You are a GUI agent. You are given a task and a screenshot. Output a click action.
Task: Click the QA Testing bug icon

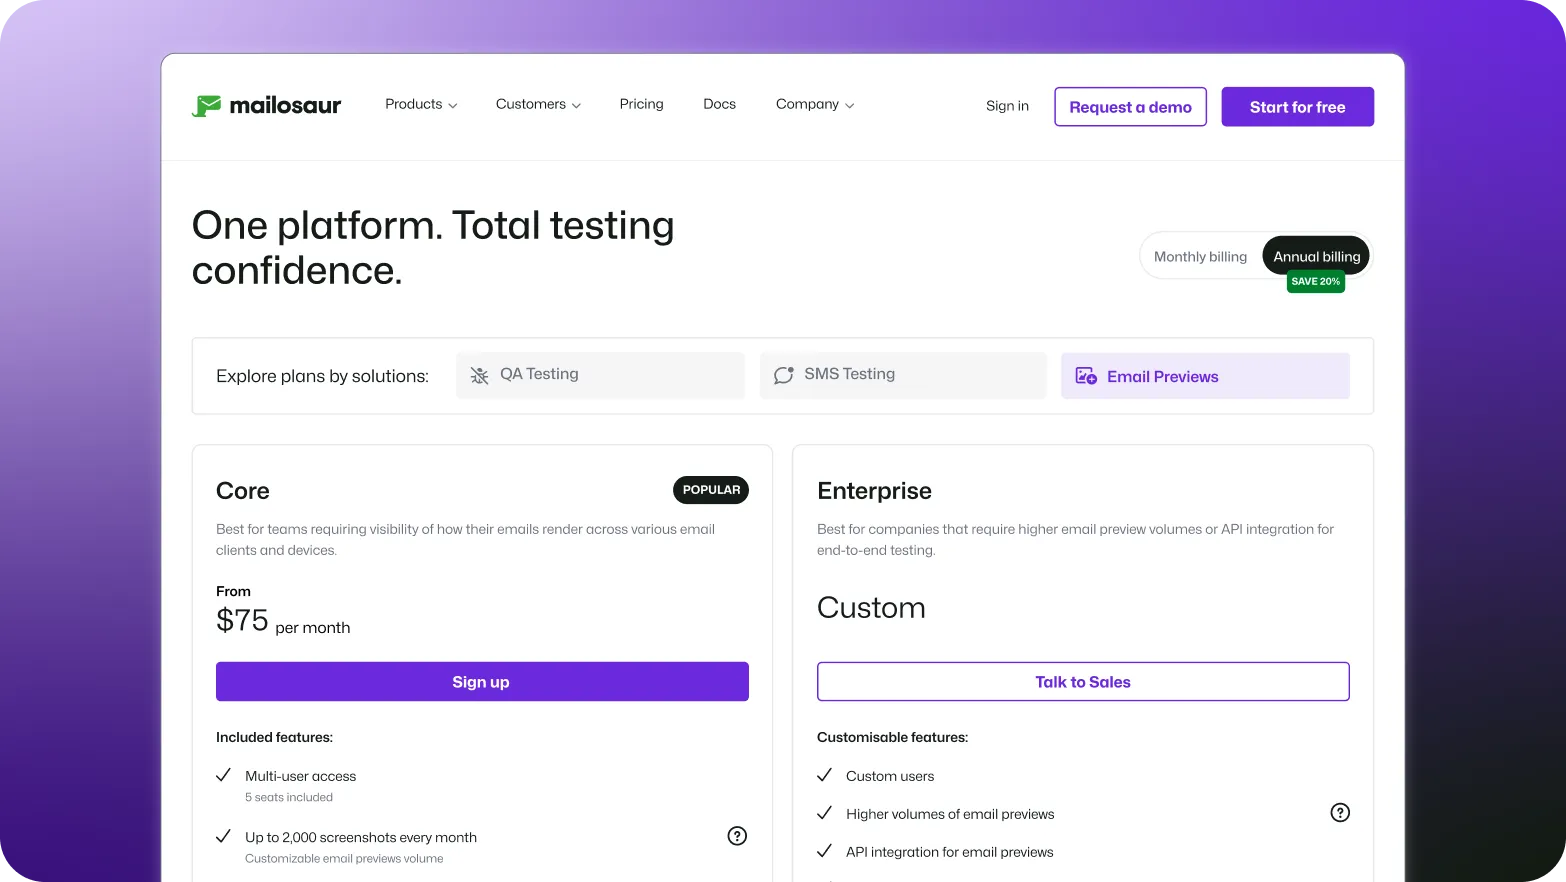(480, 375)
